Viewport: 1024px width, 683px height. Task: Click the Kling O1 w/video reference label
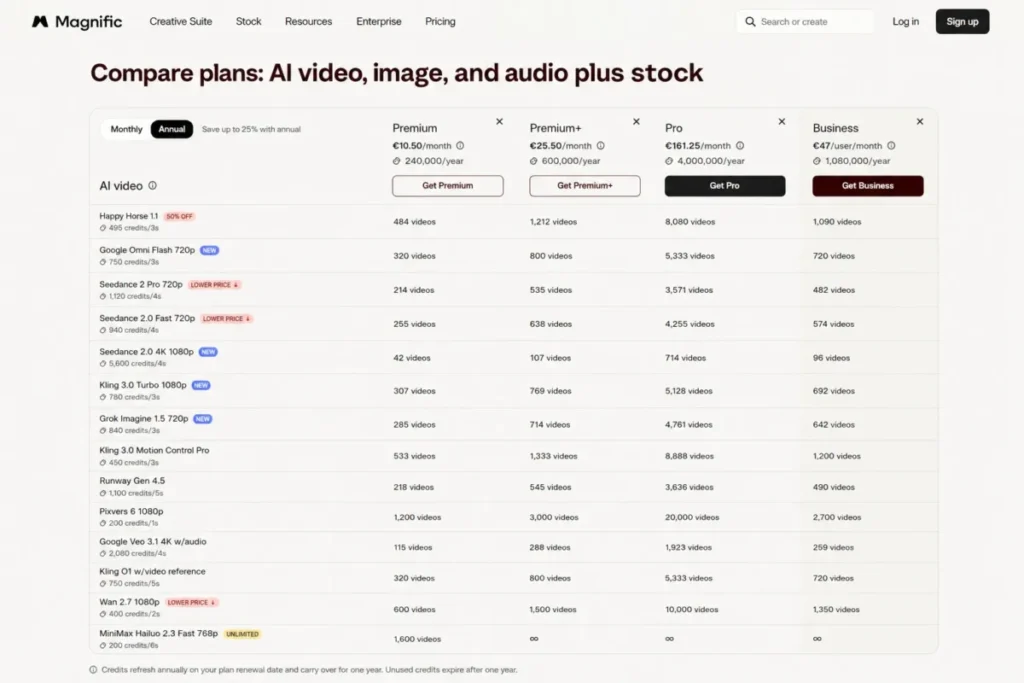point(152,571)
